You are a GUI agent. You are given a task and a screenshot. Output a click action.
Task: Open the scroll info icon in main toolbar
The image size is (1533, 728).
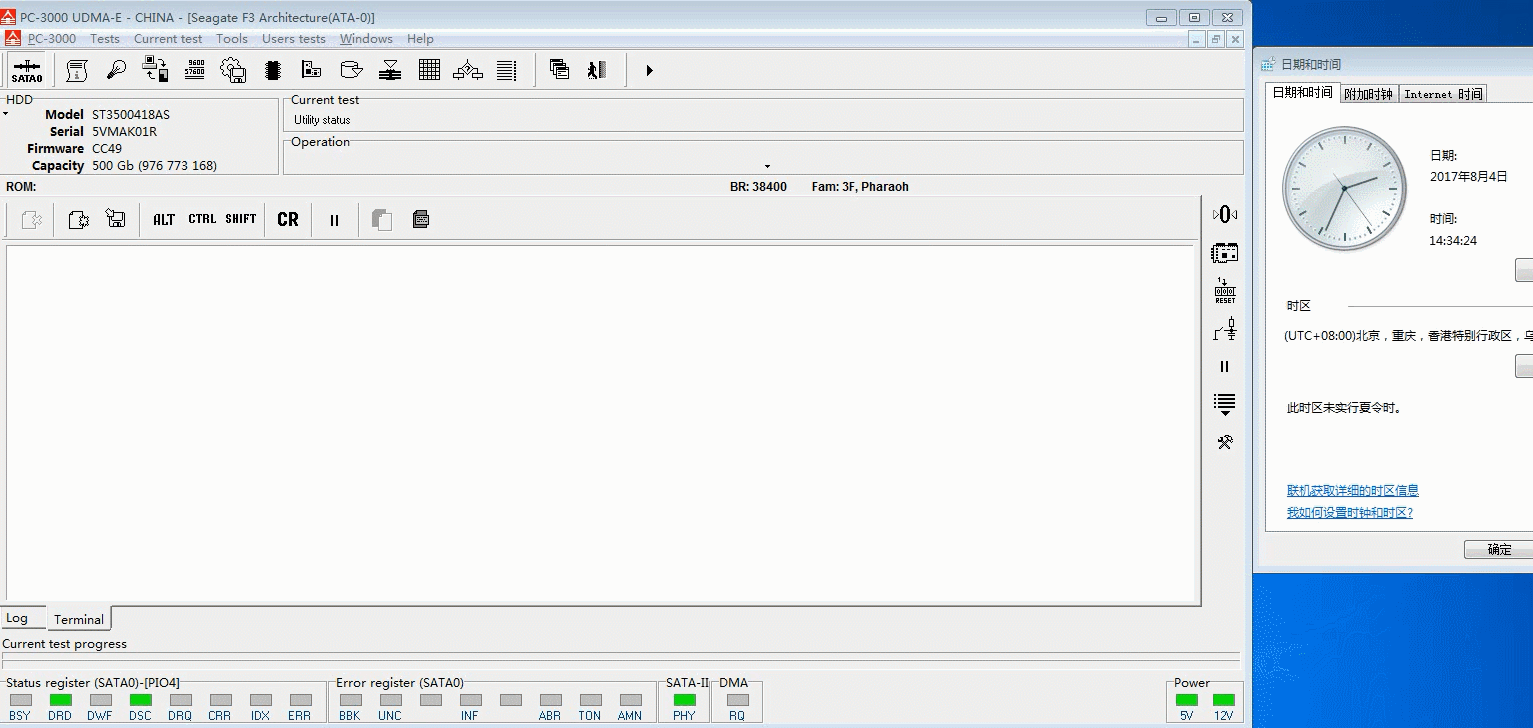click(77, 70)
